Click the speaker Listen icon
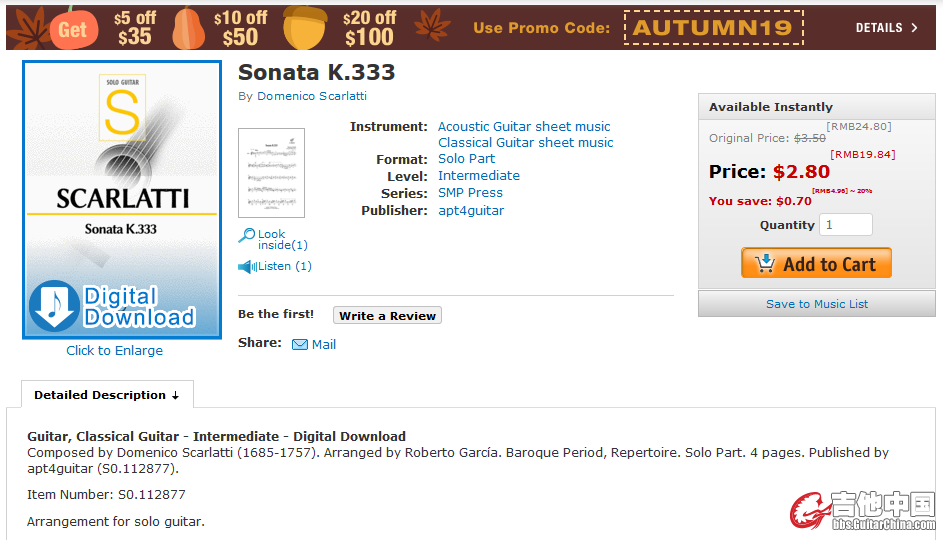This screenshot has height=540, width=943. tap(247, 266)
